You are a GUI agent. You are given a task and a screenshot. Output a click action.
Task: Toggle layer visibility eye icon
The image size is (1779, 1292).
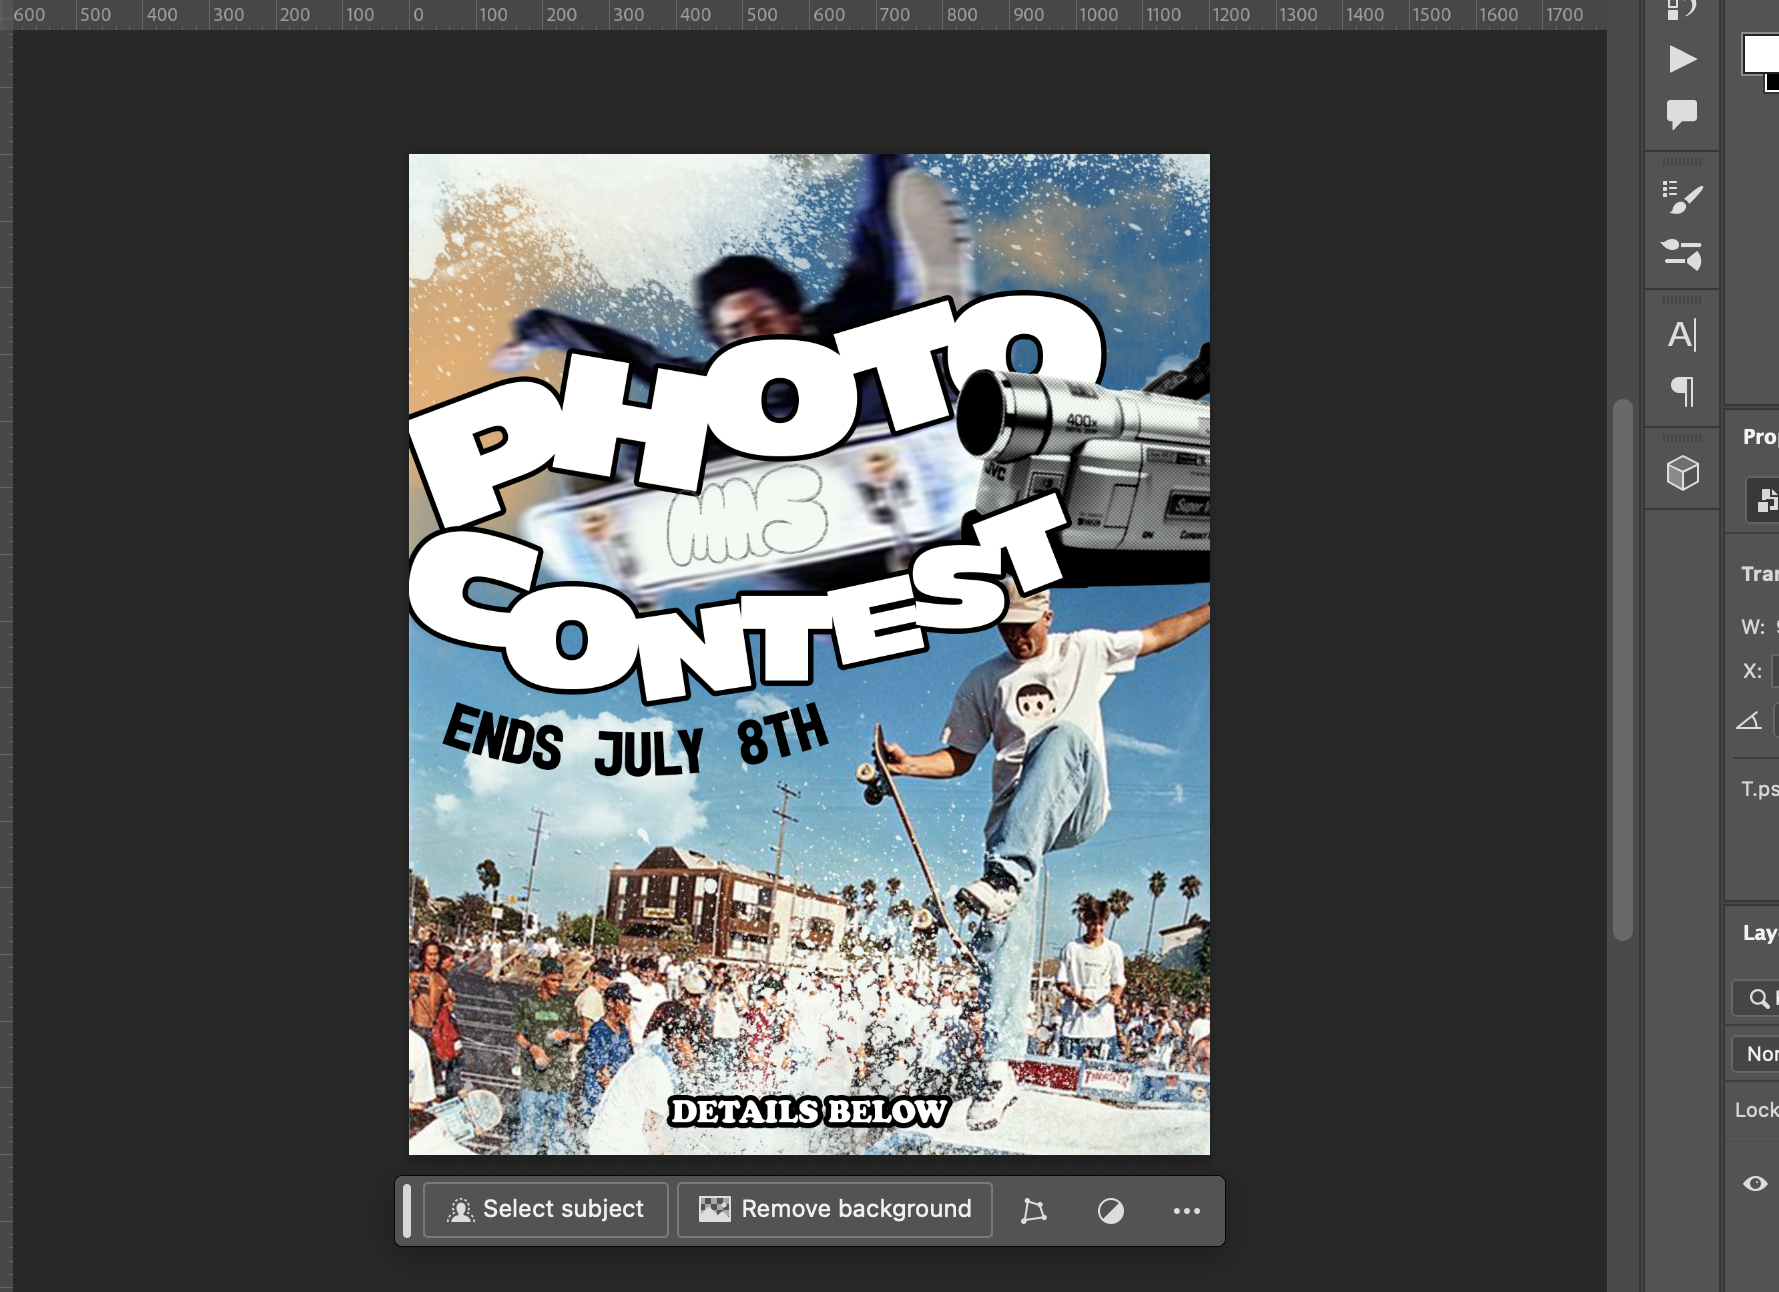[1755, 1184]
